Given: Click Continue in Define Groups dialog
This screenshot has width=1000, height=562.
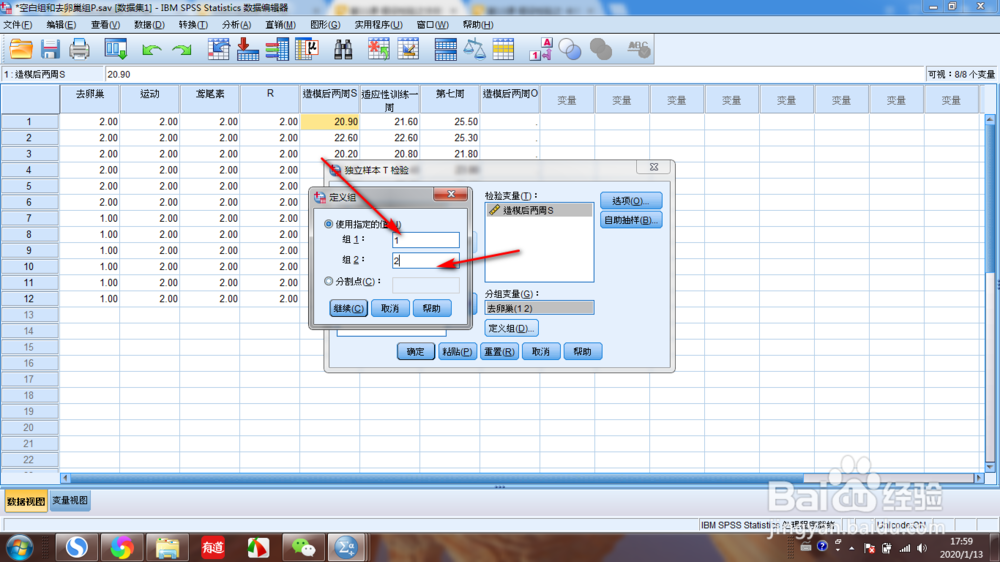Looking at the screenshot, I should [x=348, y=308].
